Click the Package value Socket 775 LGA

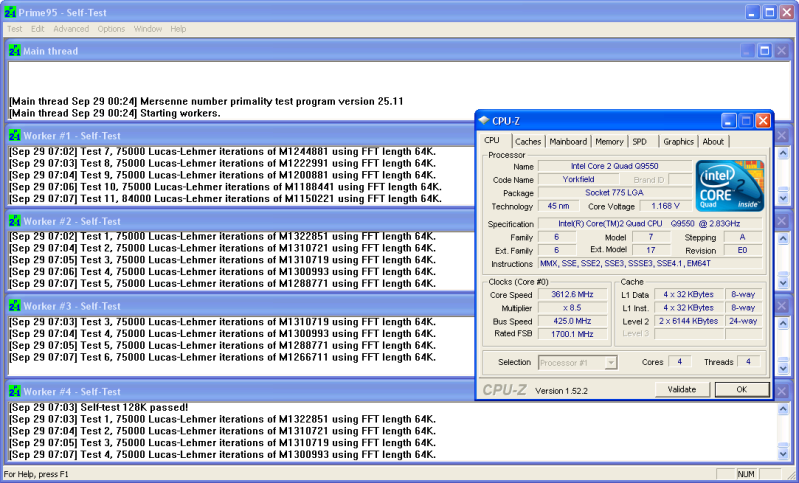tap(615, 193)
